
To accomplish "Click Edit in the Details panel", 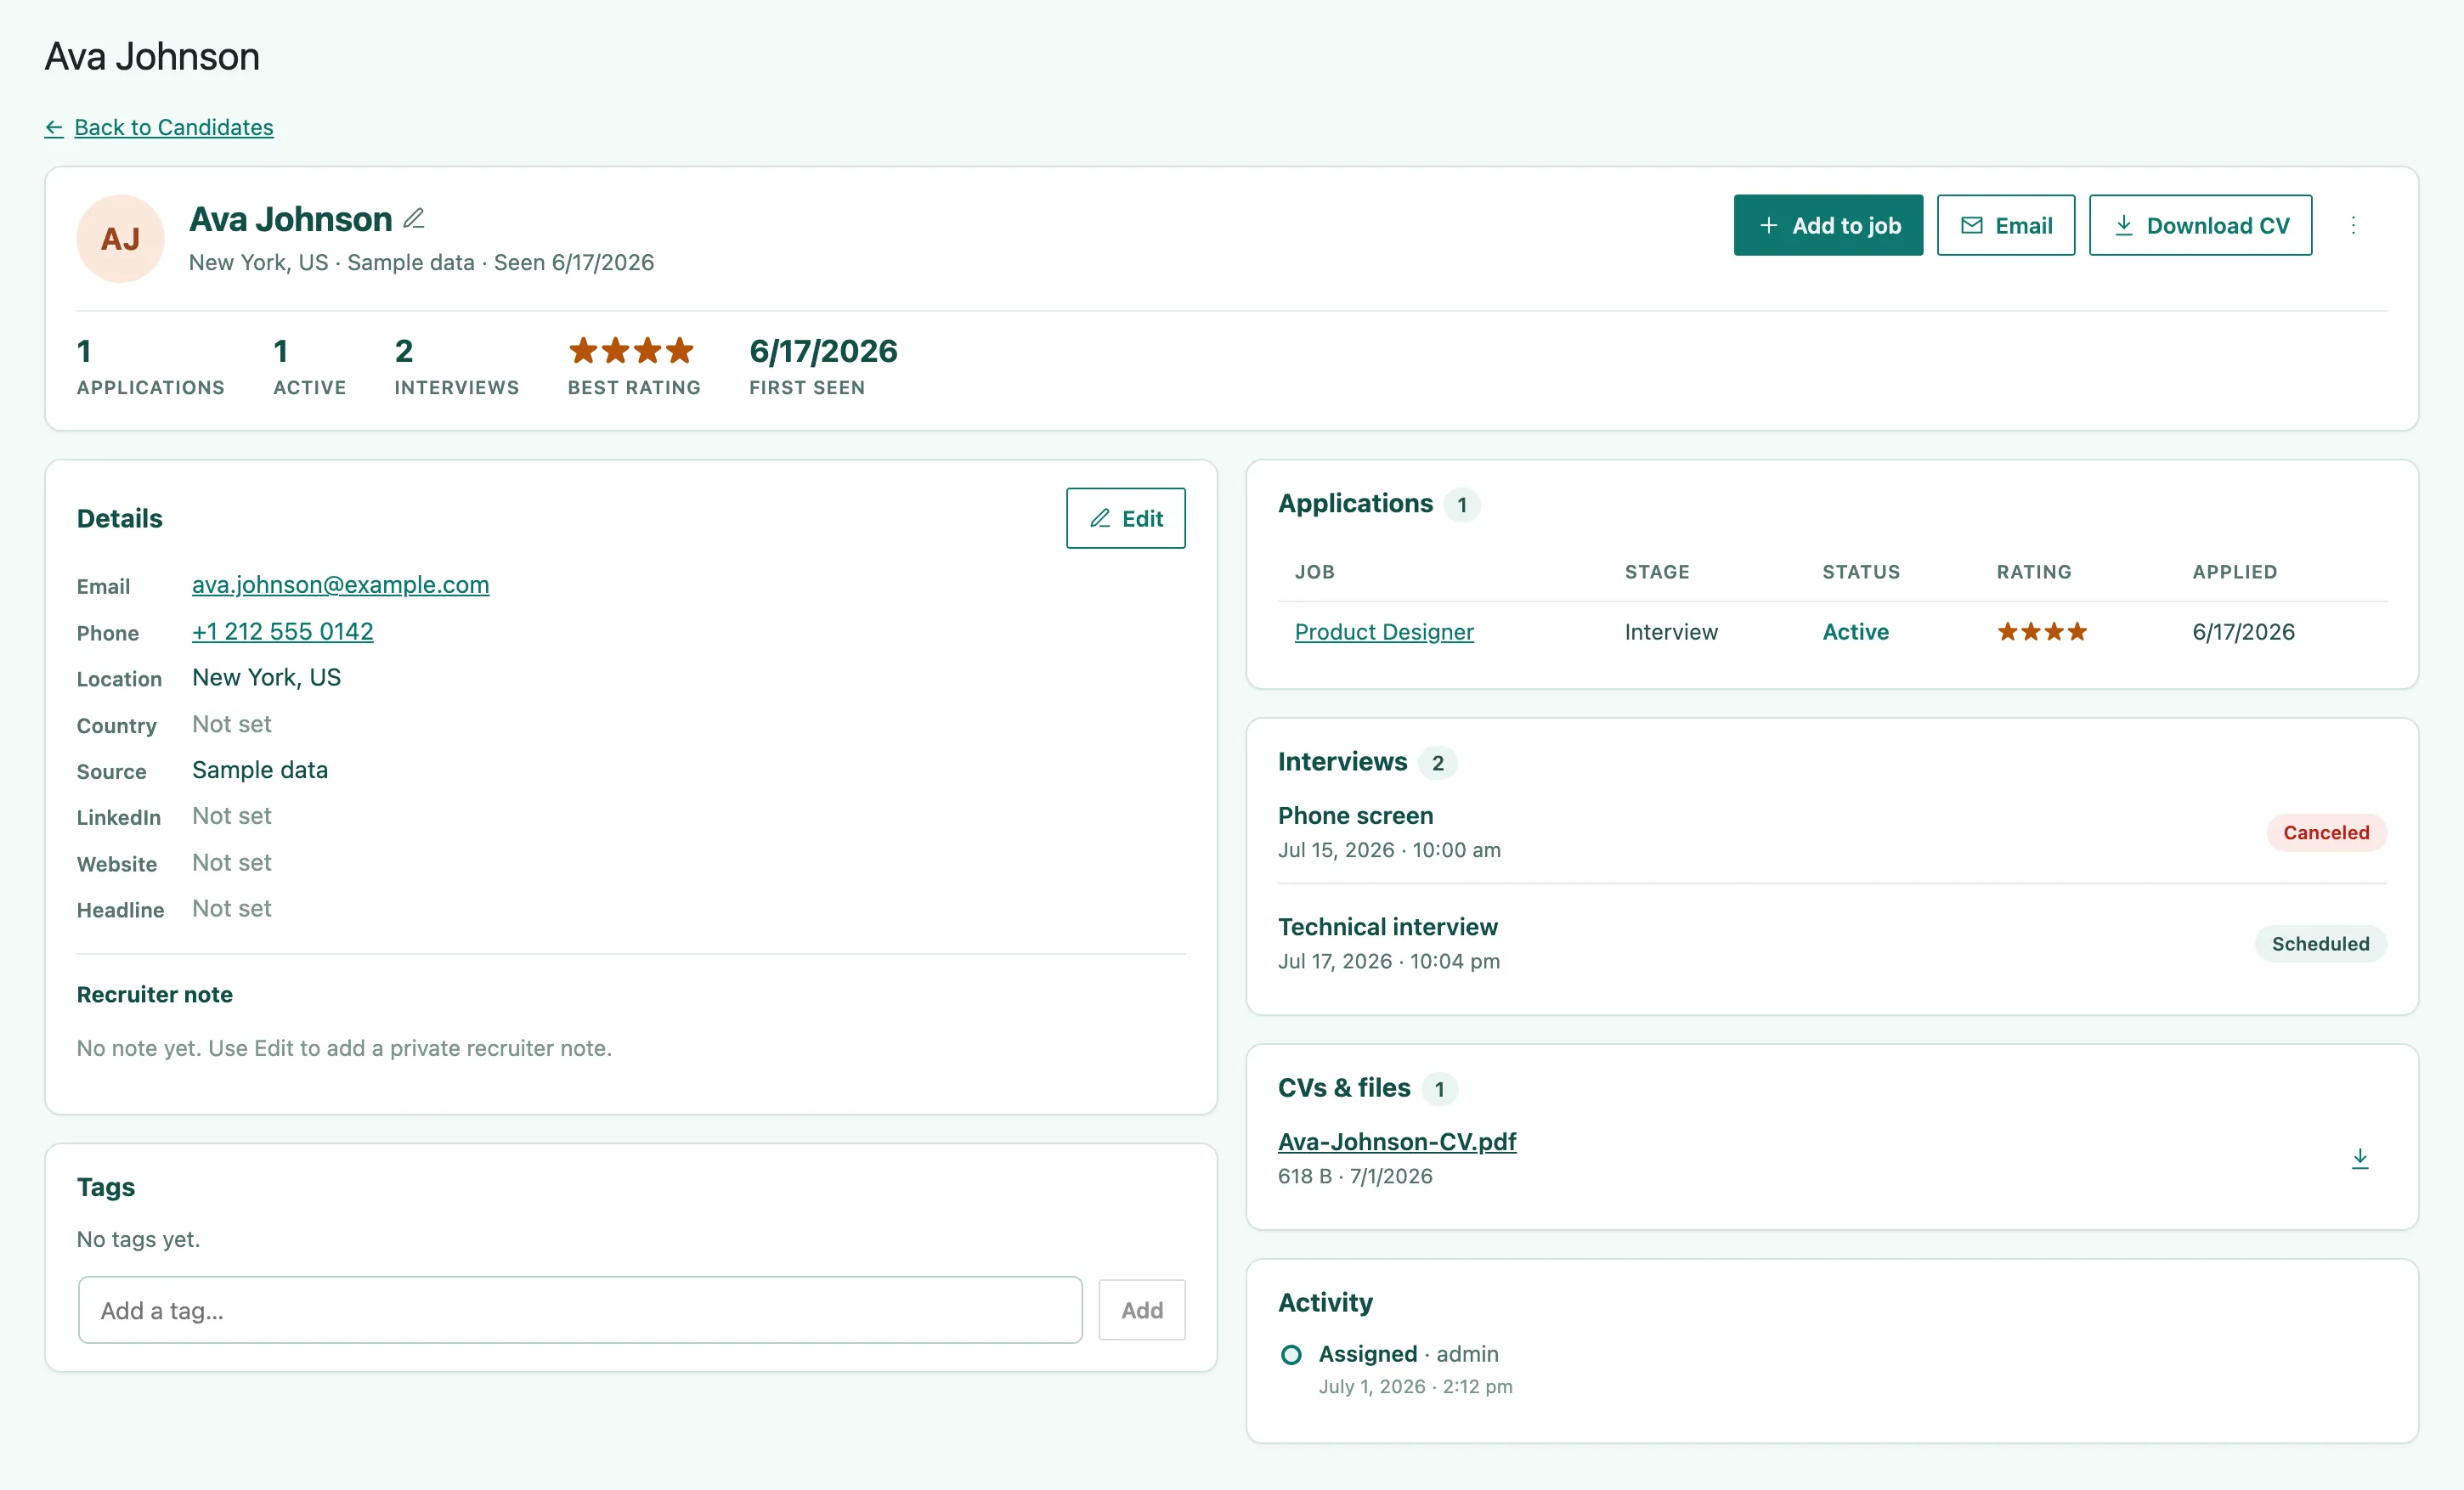I will coord(1126,518).
